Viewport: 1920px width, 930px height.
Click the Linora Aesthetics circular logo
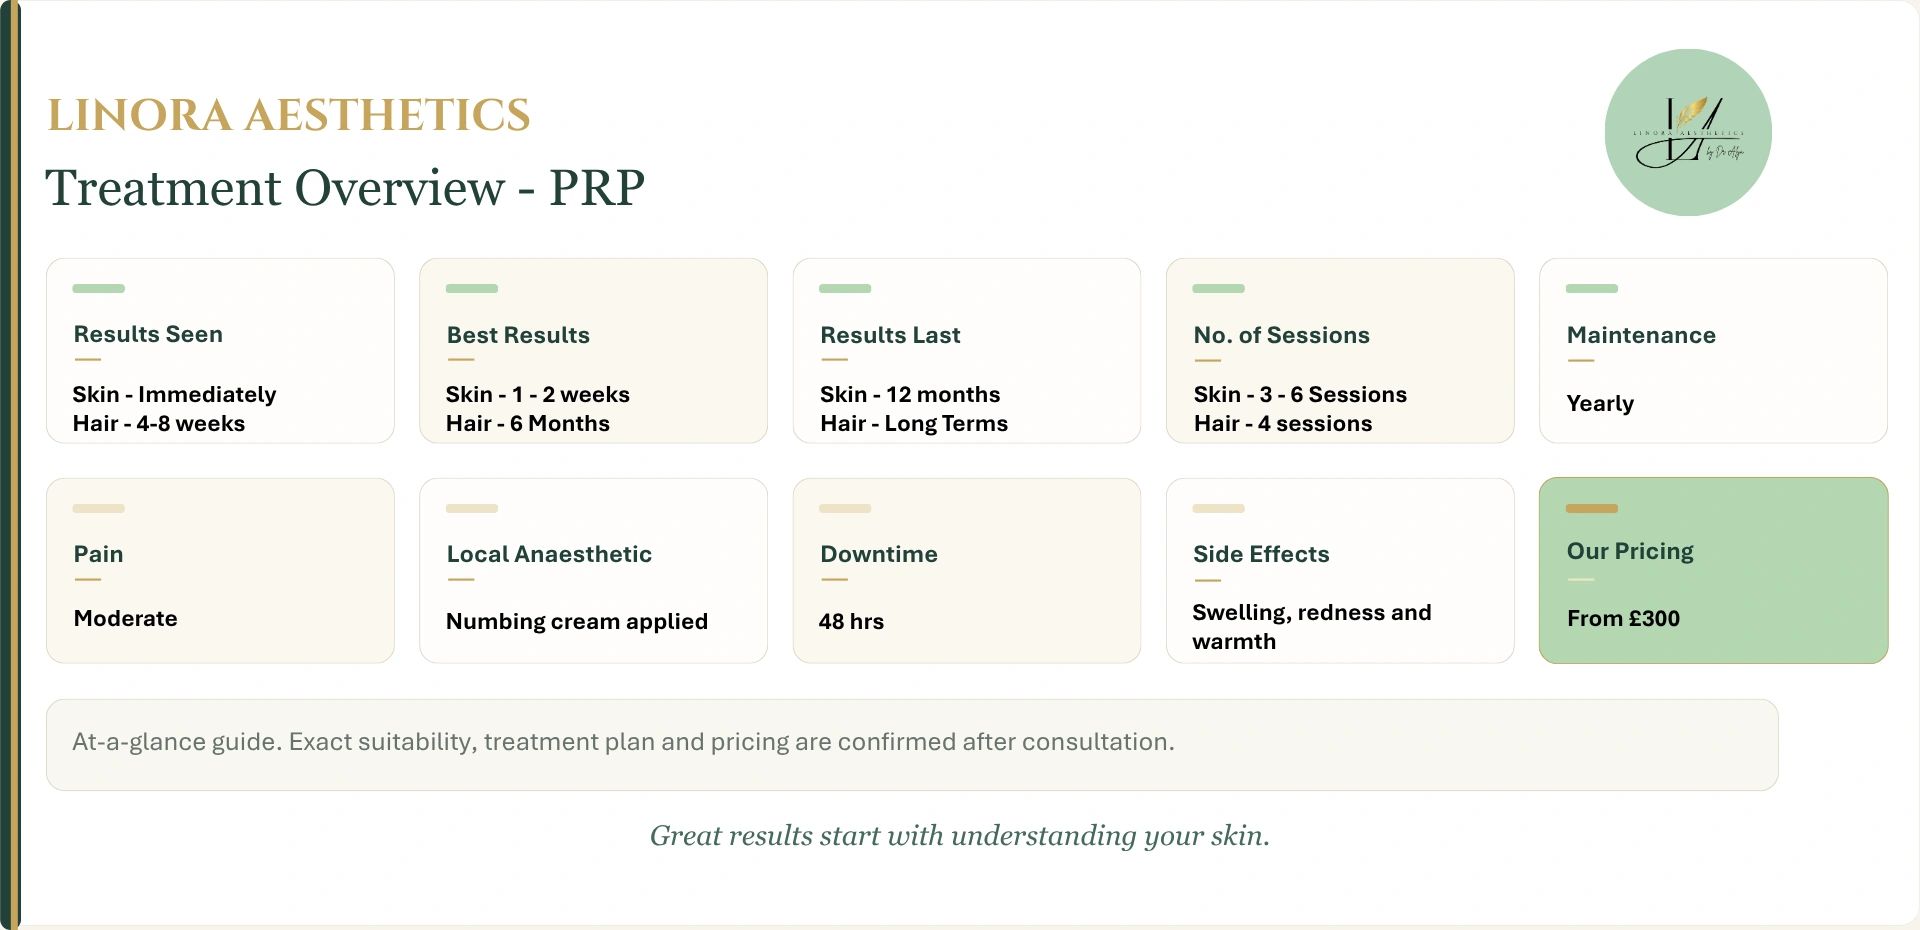[x=1688, y=132]
